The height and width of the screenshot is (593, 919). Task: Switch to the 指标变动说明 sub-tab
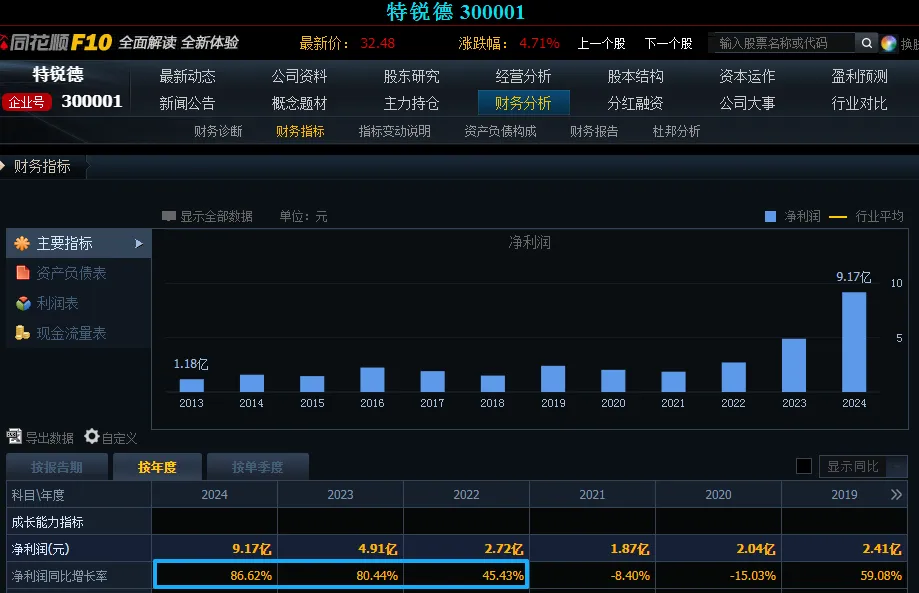[394, 131]
